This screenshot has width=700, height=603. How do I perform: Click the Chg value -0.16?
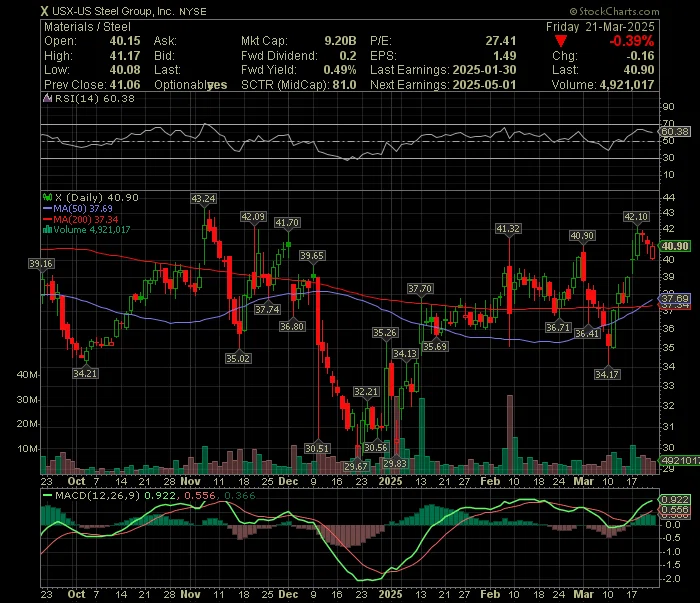(x=640, y=56)
